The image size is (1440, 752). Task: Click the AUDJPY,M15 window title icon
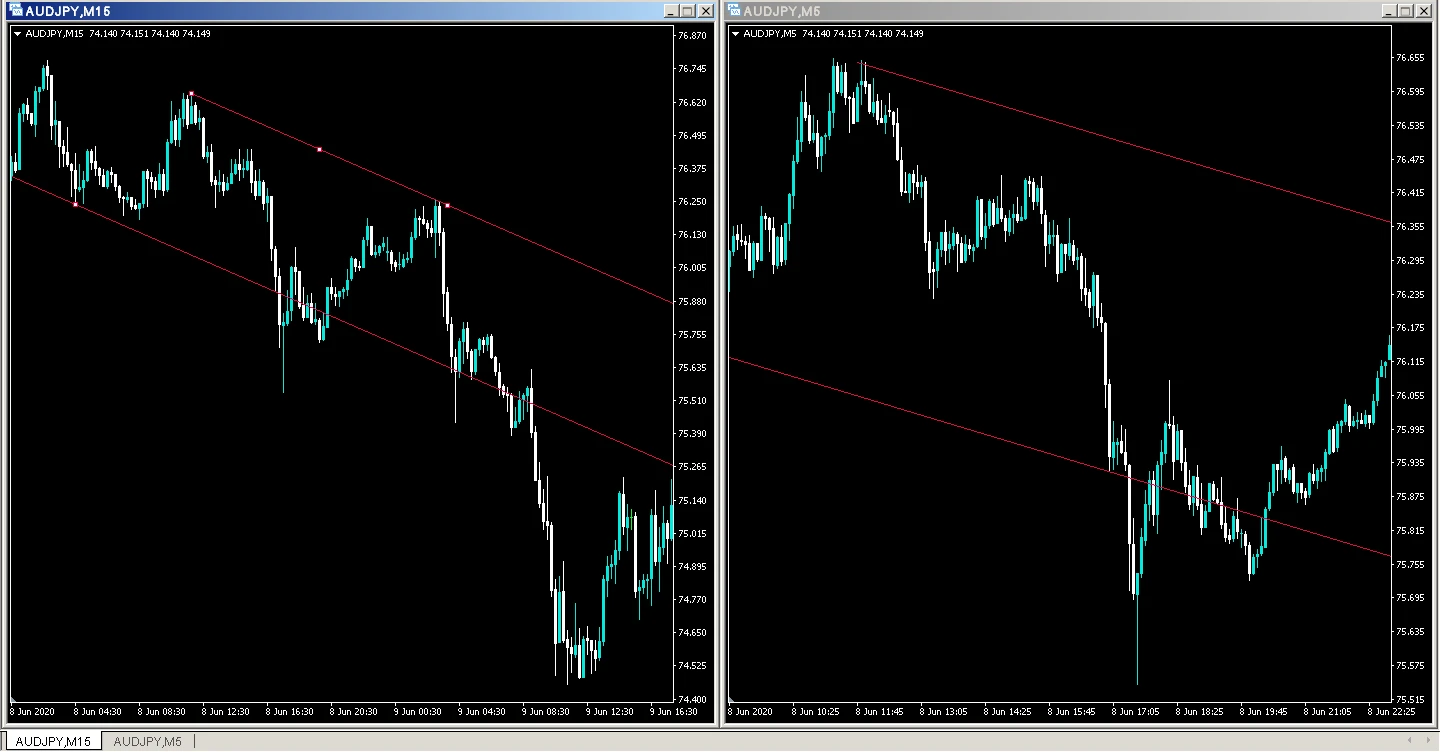pos(16,11)
